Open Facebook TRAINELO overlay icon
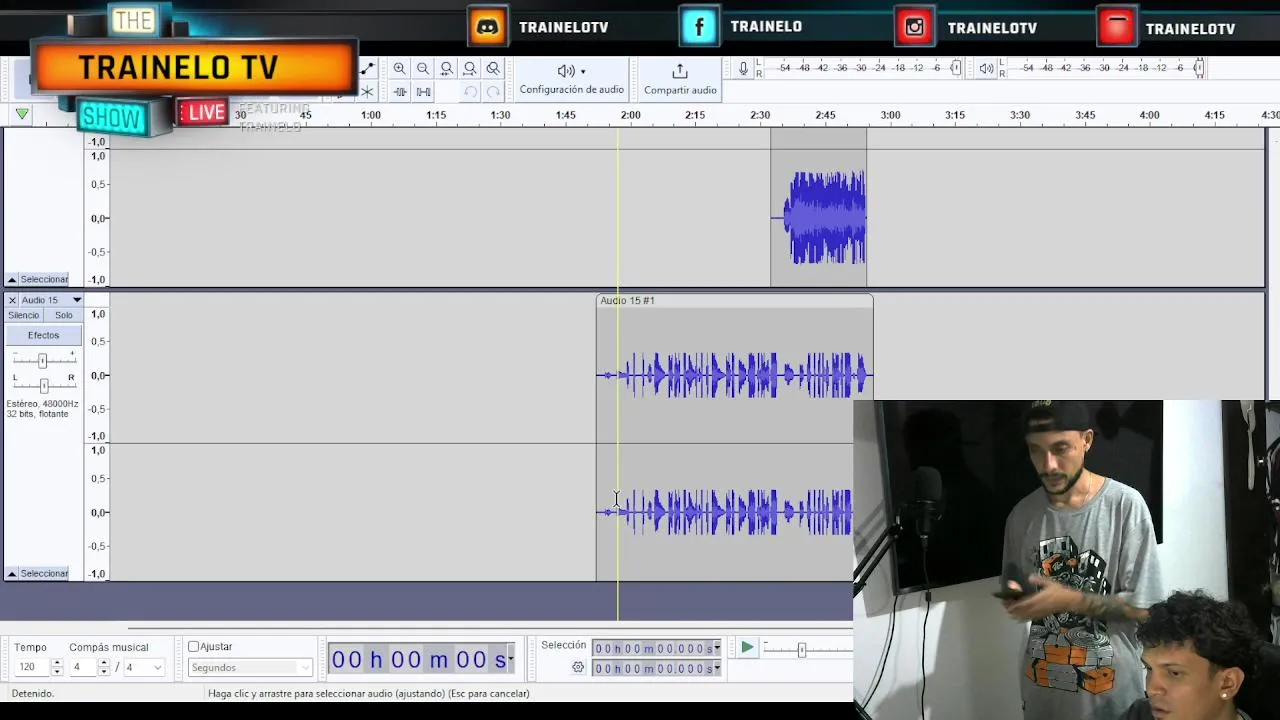Screen dimensions: 1280x720 pos(699,27)
